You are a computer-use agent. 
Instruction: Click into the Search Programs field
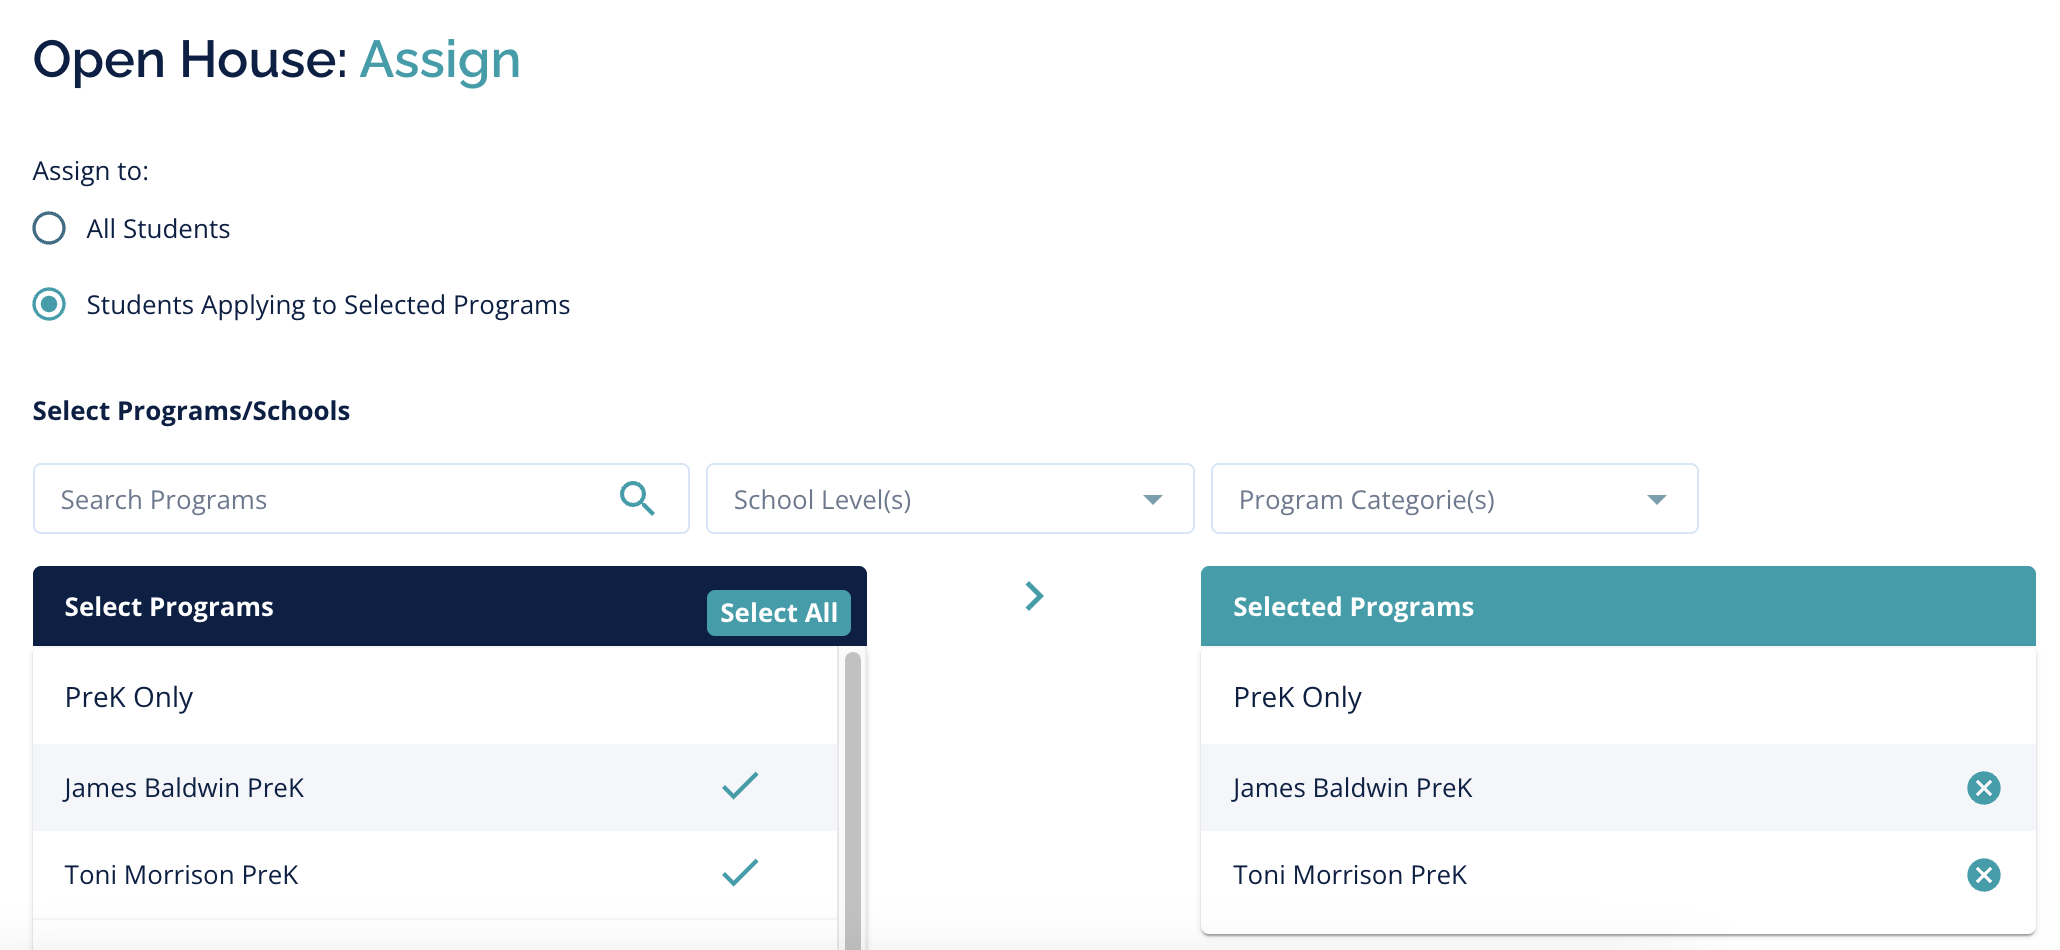tap(320, 499)
